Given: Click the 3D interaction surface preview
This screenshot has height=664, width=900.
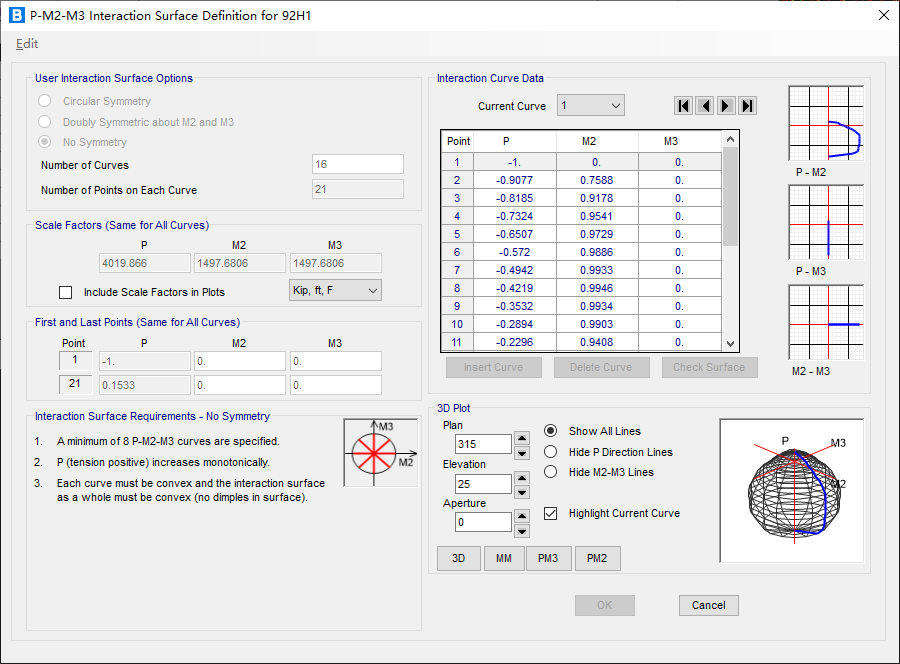Looking at the screenshot, I should pos(792,491).
